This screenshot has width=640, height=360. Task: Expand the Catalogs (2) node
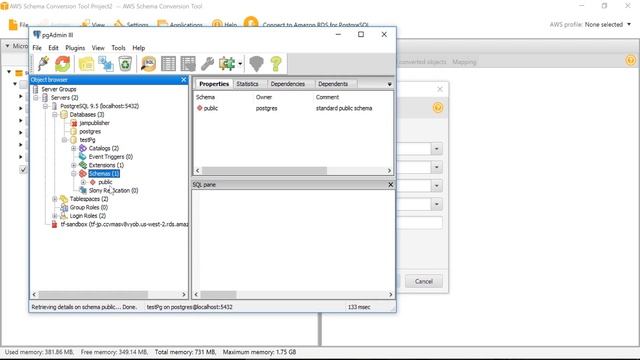pyautogui.click(x=73, y=148)
